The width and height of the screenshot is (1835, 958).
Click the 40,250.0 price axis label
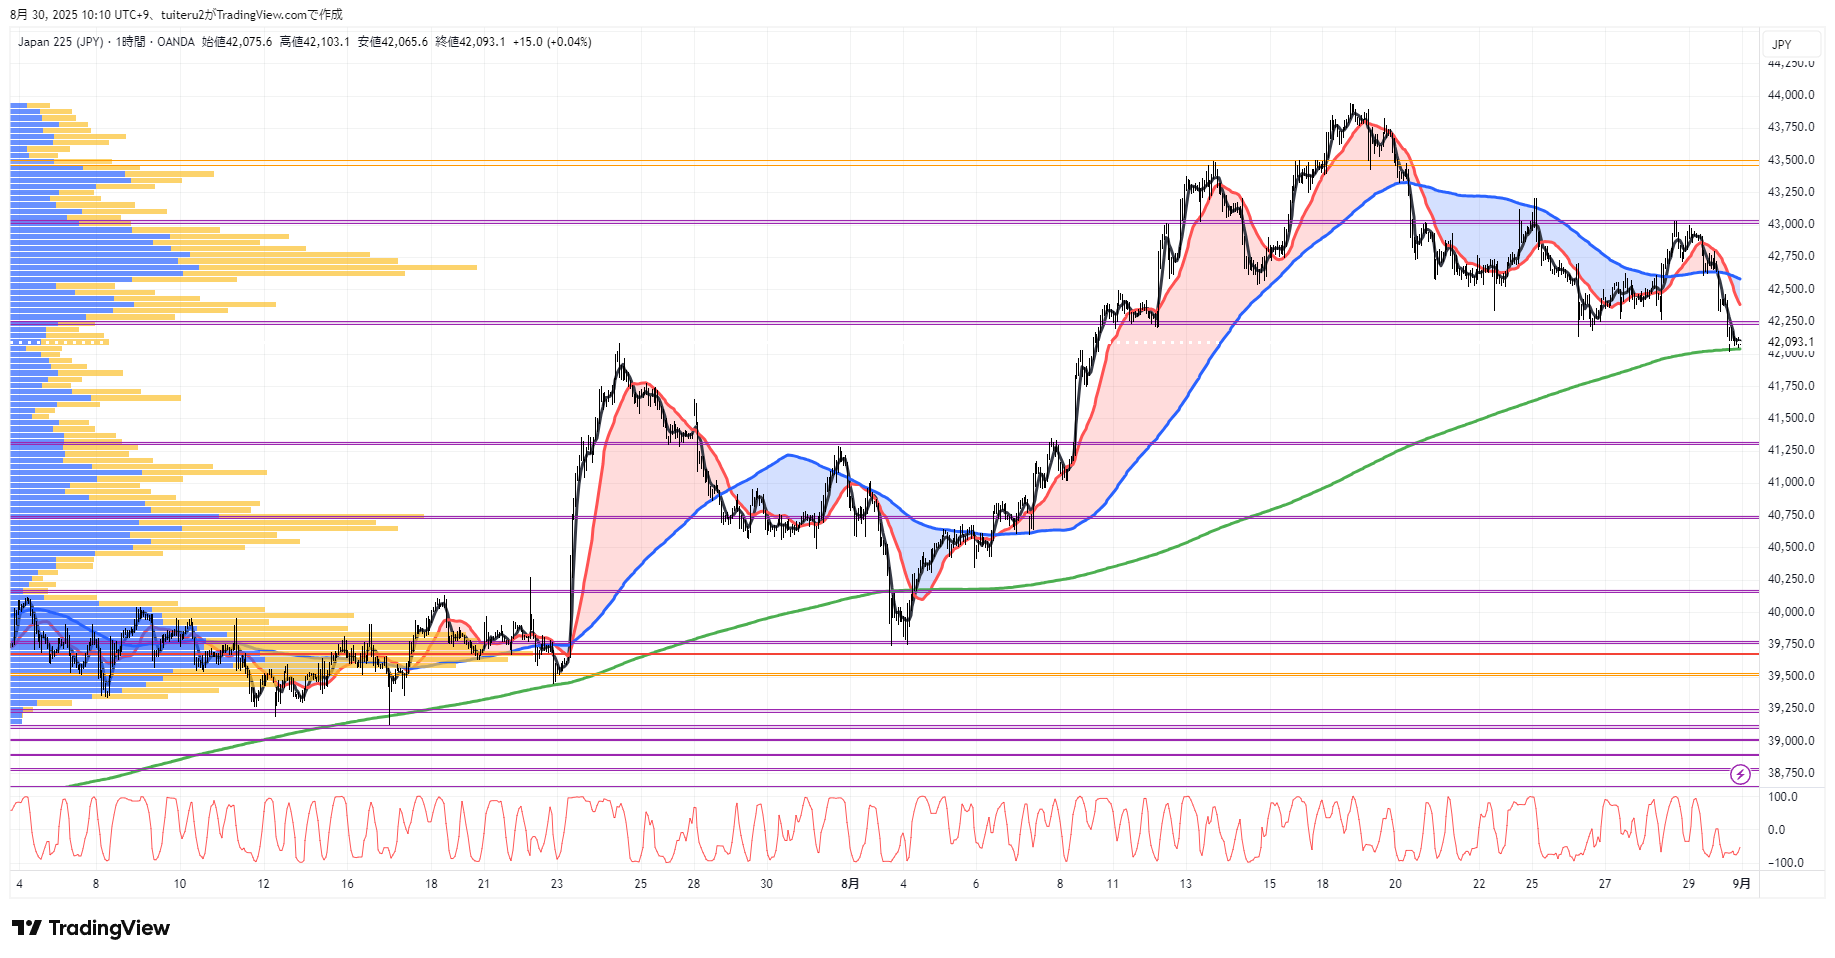[1791, 579]
